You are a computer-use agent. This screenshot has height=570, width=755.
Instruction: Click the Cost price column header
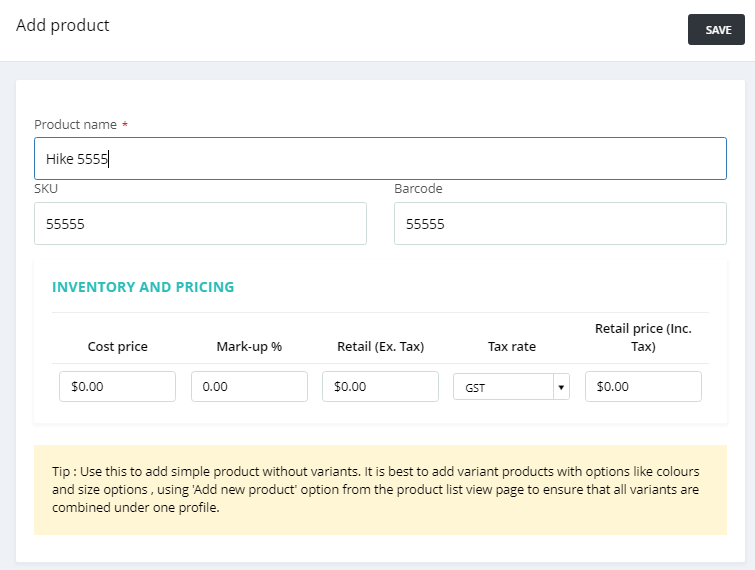coord(117,347)
